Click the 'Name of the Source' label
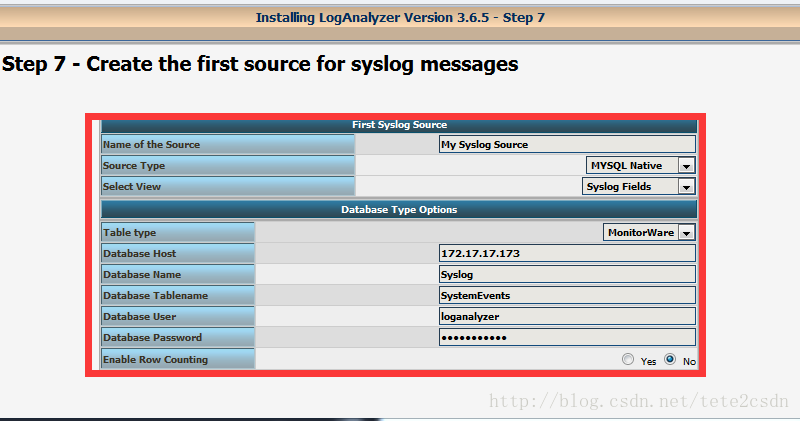 (x=152, y=144)
